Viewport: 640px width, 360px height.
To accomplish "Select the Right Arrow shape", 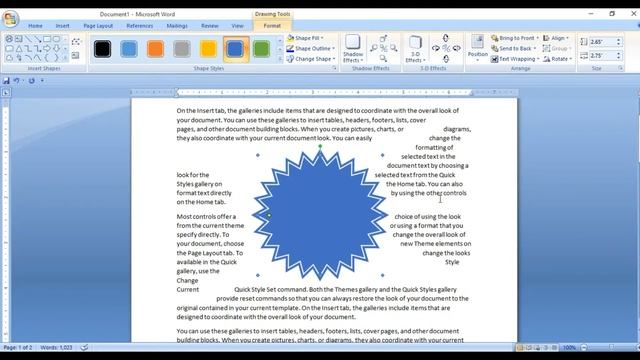I will pyautogui.click(x=47, y=49).
